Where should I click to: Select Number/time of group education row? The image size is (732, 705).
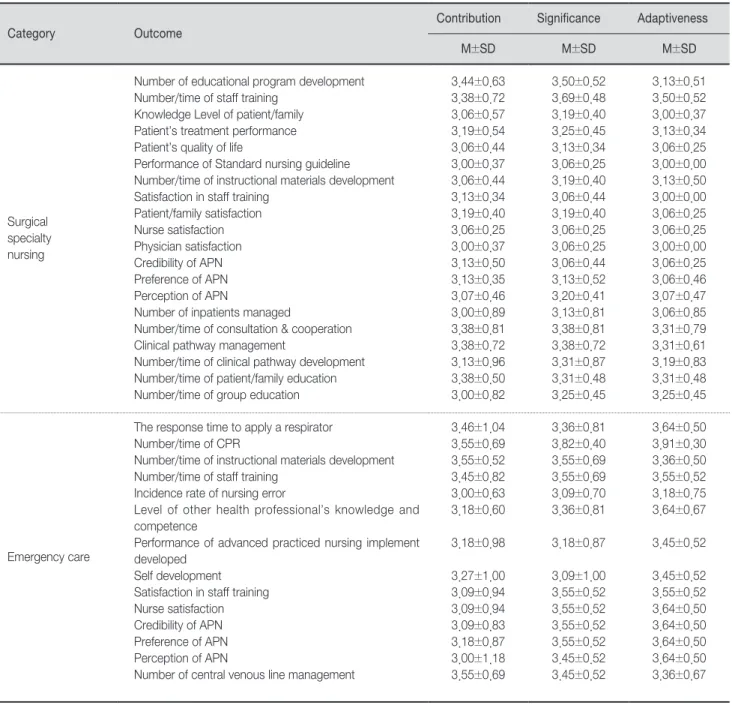[217, 395]
